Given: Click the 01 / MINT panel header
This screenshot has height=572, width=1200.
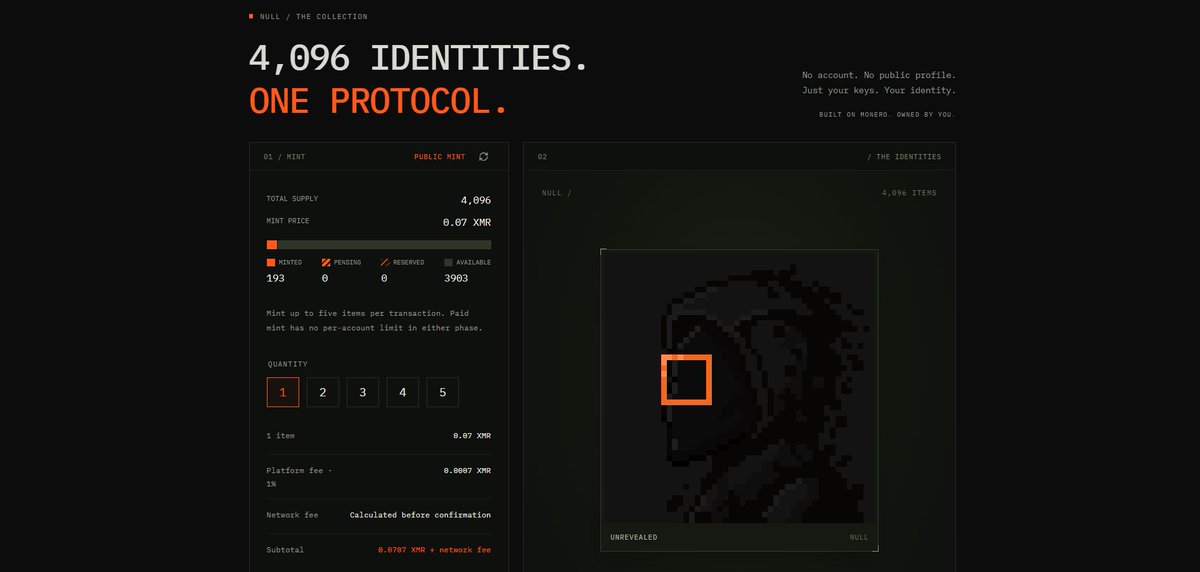Looking at the screenshot, I should tap(285, 157).
